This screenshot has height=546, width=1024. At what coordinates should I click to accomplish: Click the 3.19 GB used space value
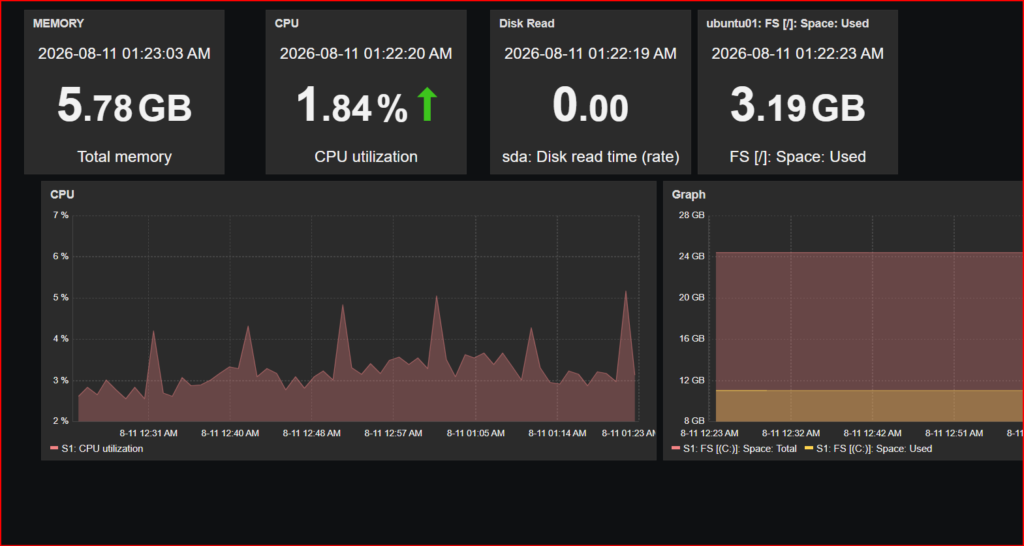[797, 106]
